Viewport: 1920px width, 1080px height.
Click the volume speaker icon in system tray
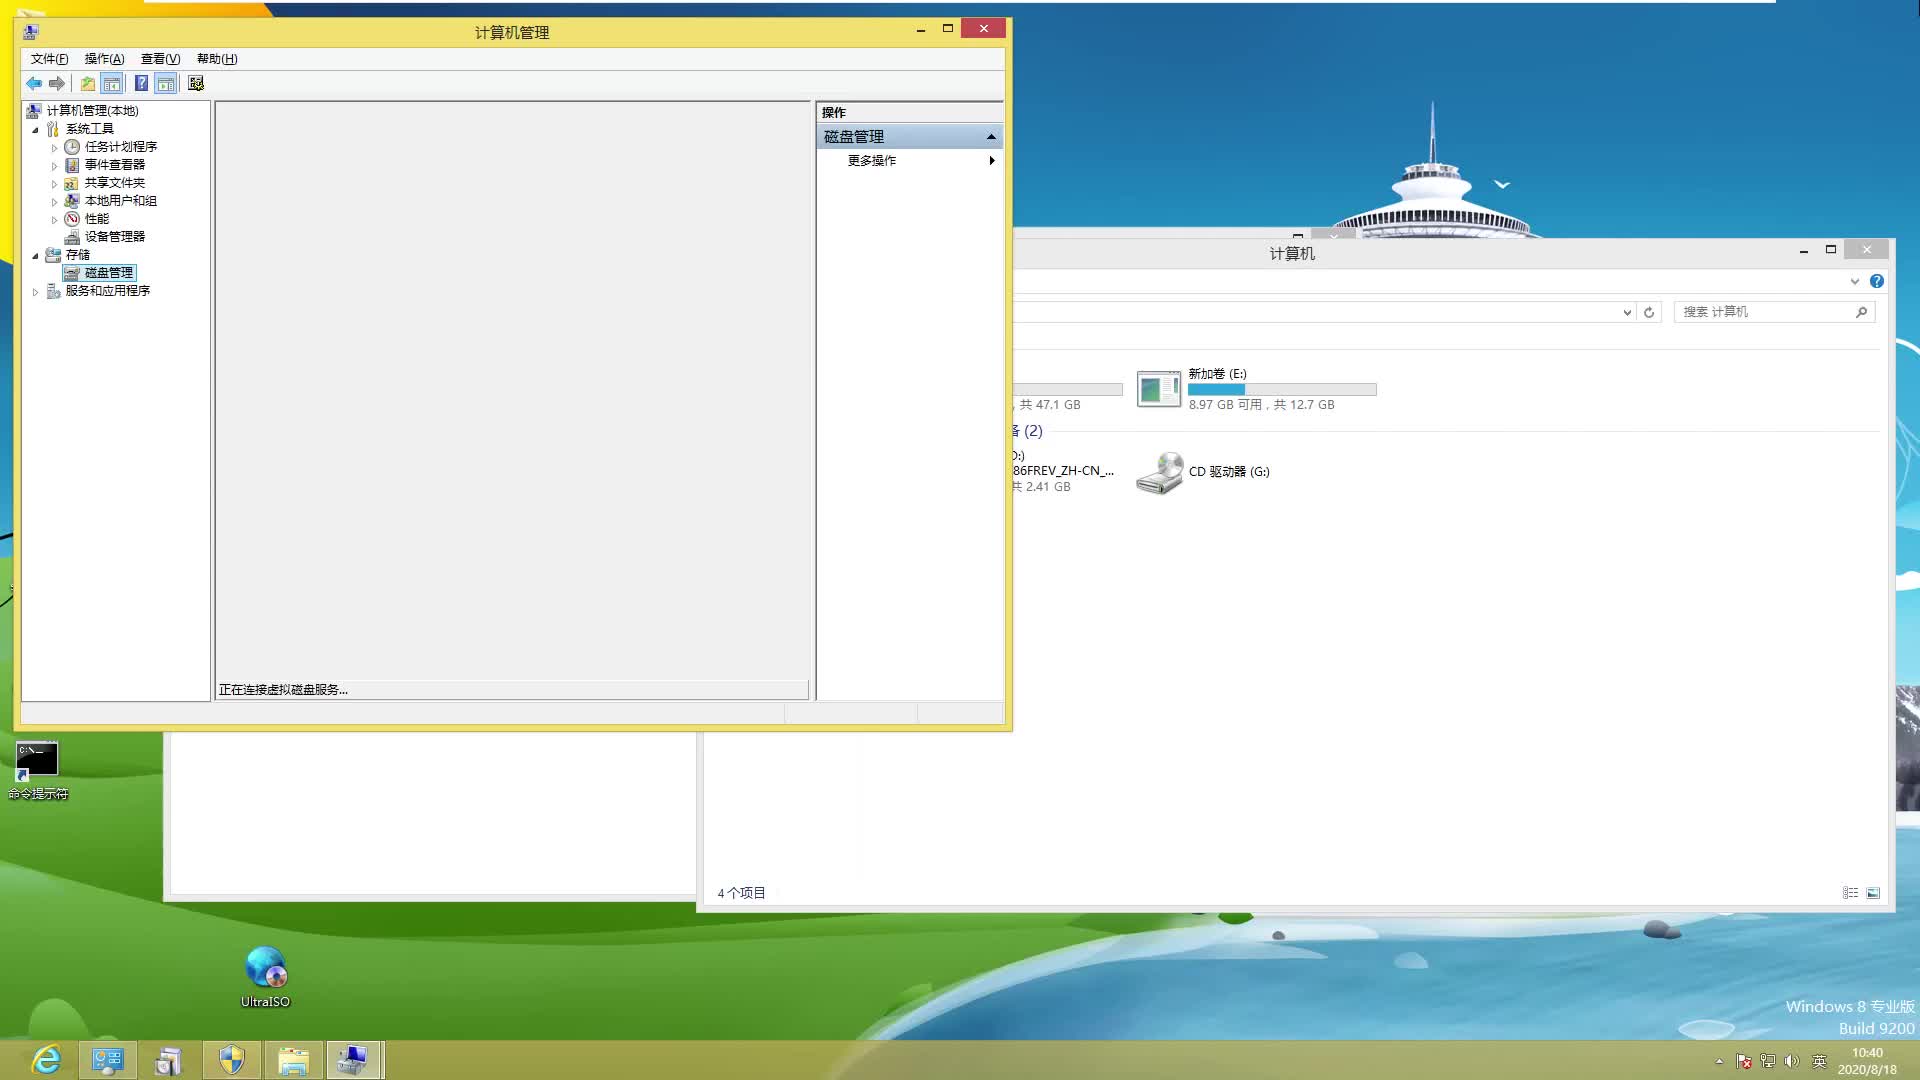click(1793, 1060)
